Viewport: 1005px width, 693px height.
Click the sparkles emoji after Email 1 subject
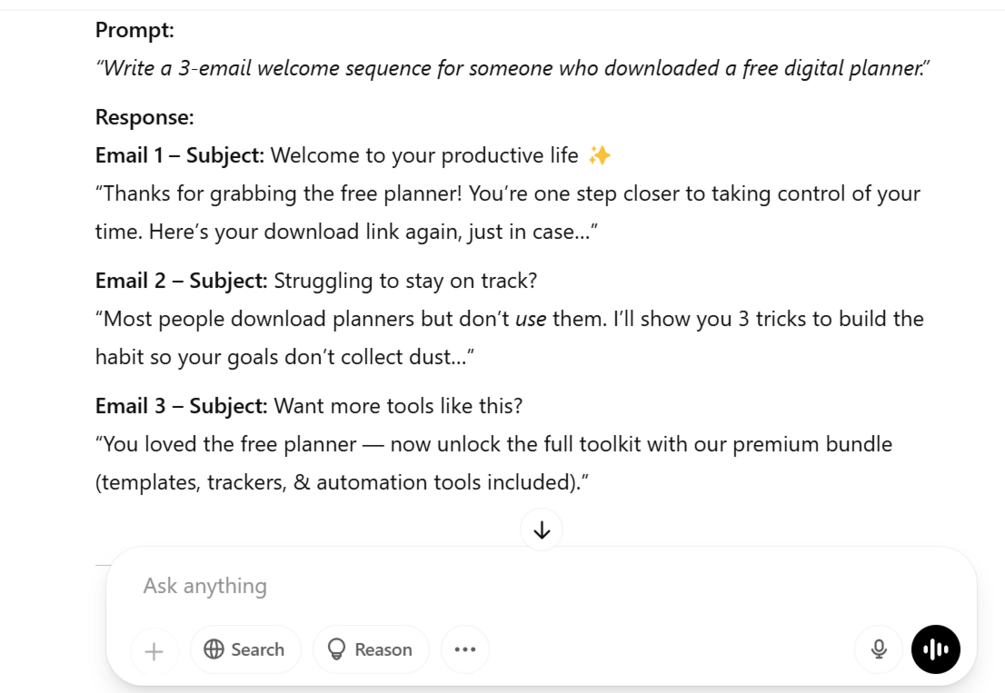tap(599, 155)
